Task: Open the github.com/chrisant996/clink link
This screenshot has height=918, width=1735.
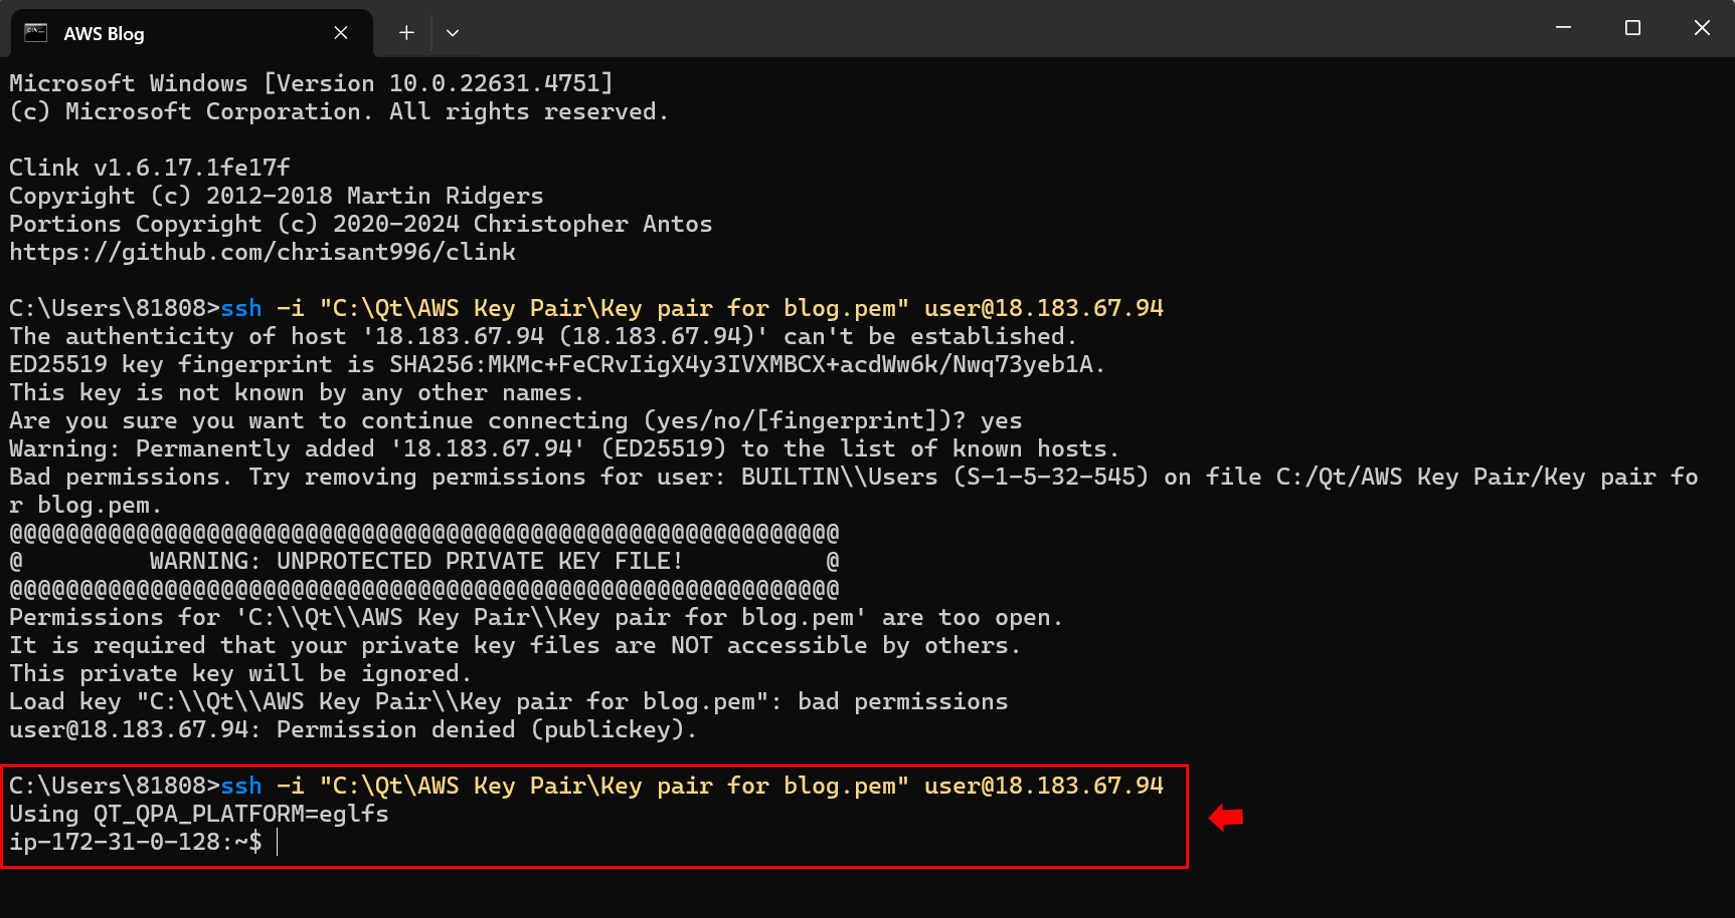Action: click(262, 252)
